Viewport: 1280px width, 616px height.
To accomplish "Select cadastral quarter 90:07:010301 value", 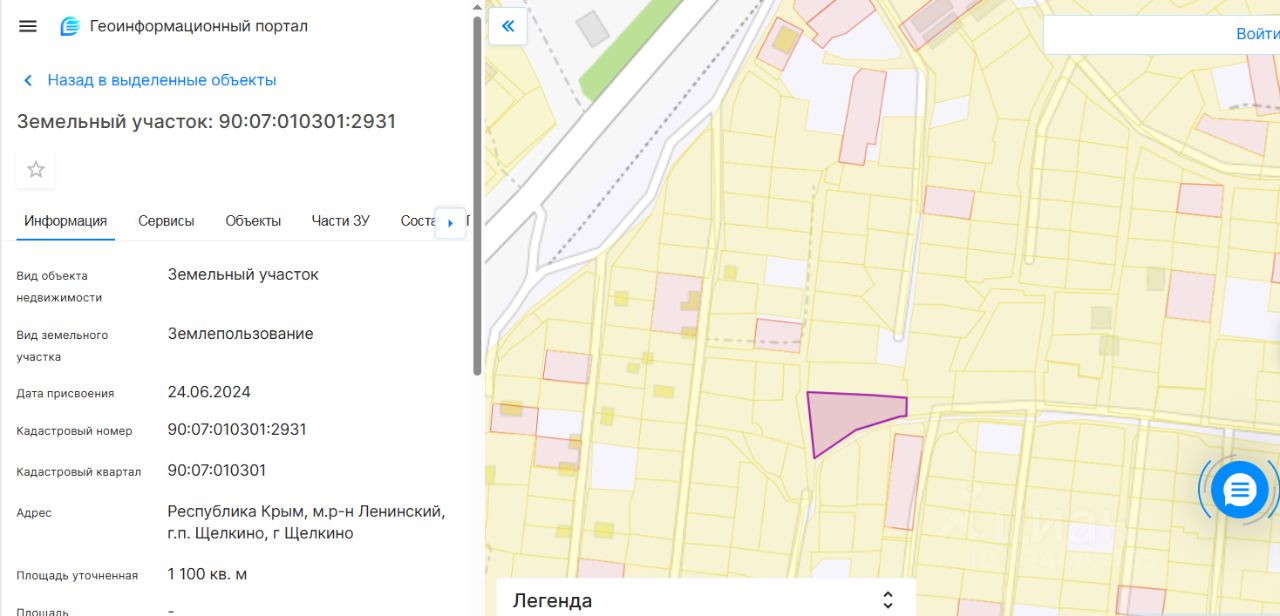I will click(x=217, y=470).
